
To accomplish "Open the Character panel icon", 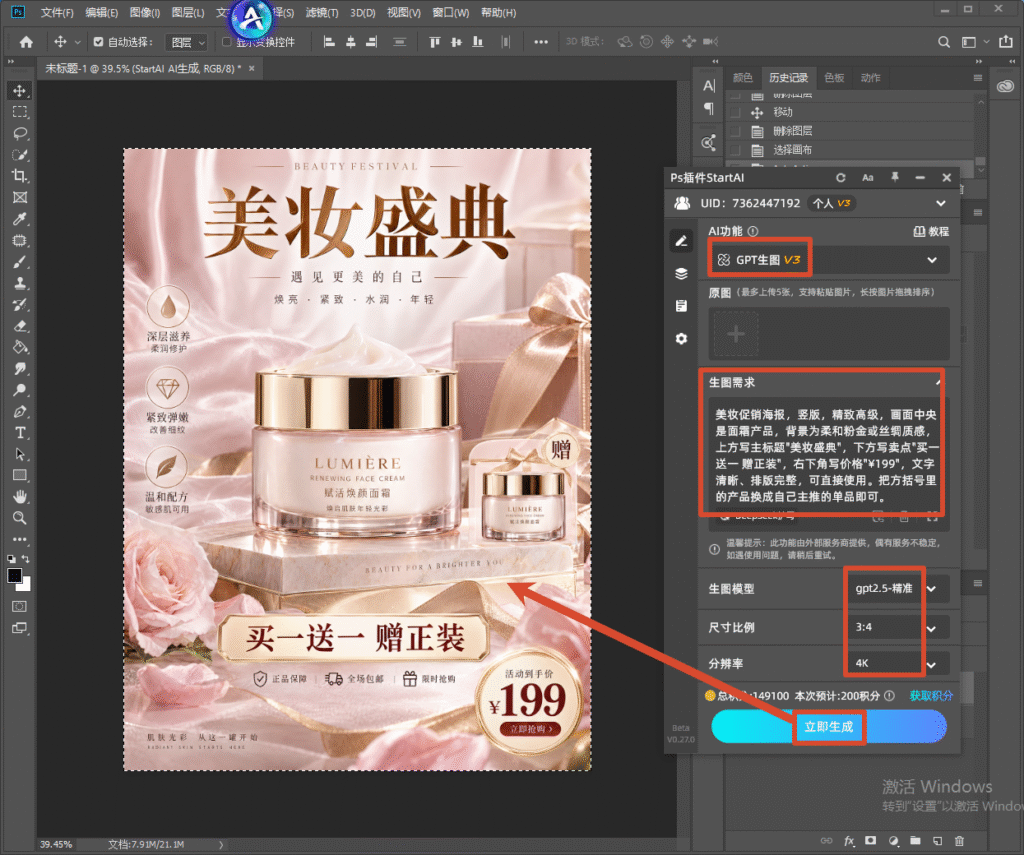I will coord(709,86).
